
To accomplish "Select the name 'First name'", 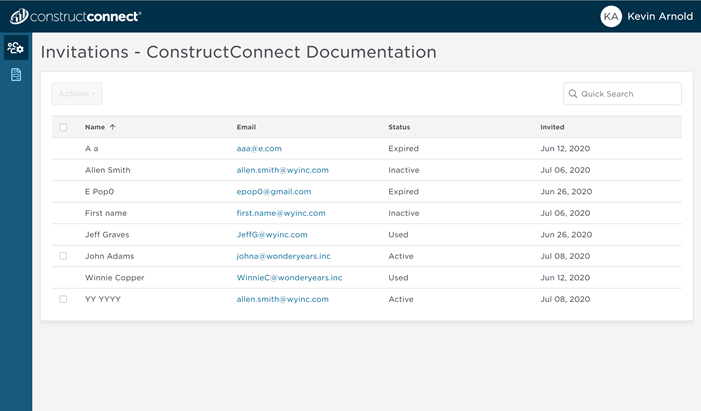I will (x=106, y=213).
